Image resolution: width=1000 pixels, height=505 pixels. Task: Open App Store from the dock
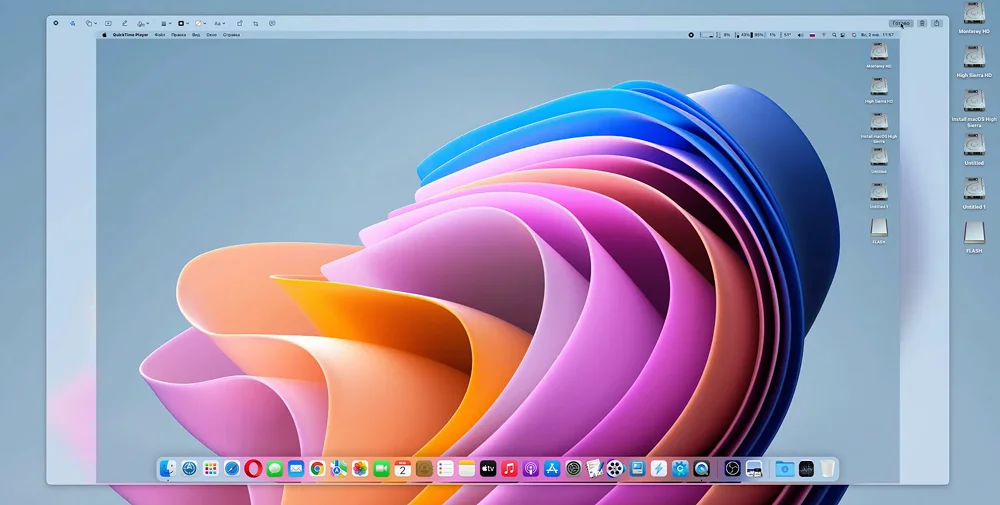click(x=552, y=469)
